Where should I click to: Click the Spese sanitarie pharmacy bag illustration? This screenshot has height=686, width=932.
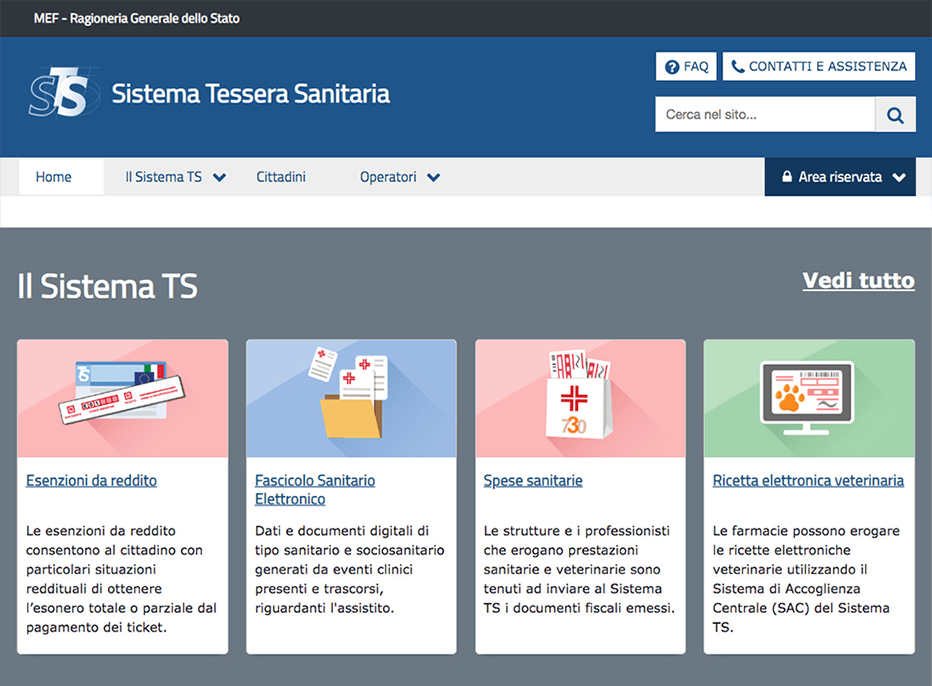(580, 398)
